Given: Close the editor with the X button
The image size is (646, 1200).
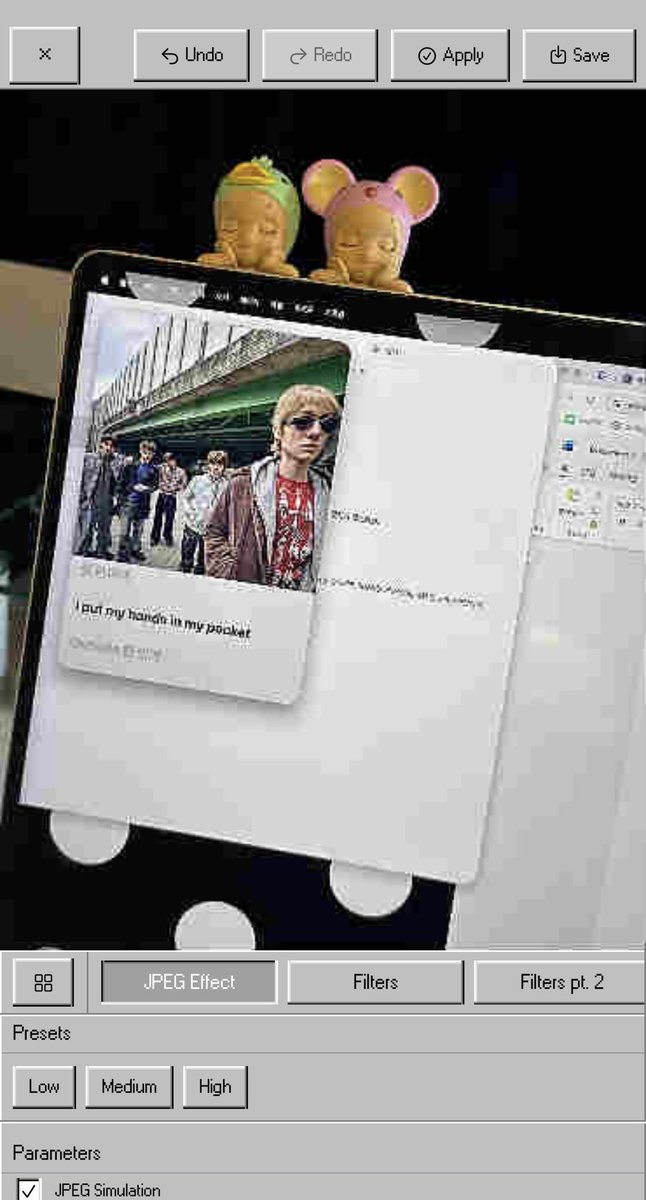Looking at the screenshot, I should 44,55.
